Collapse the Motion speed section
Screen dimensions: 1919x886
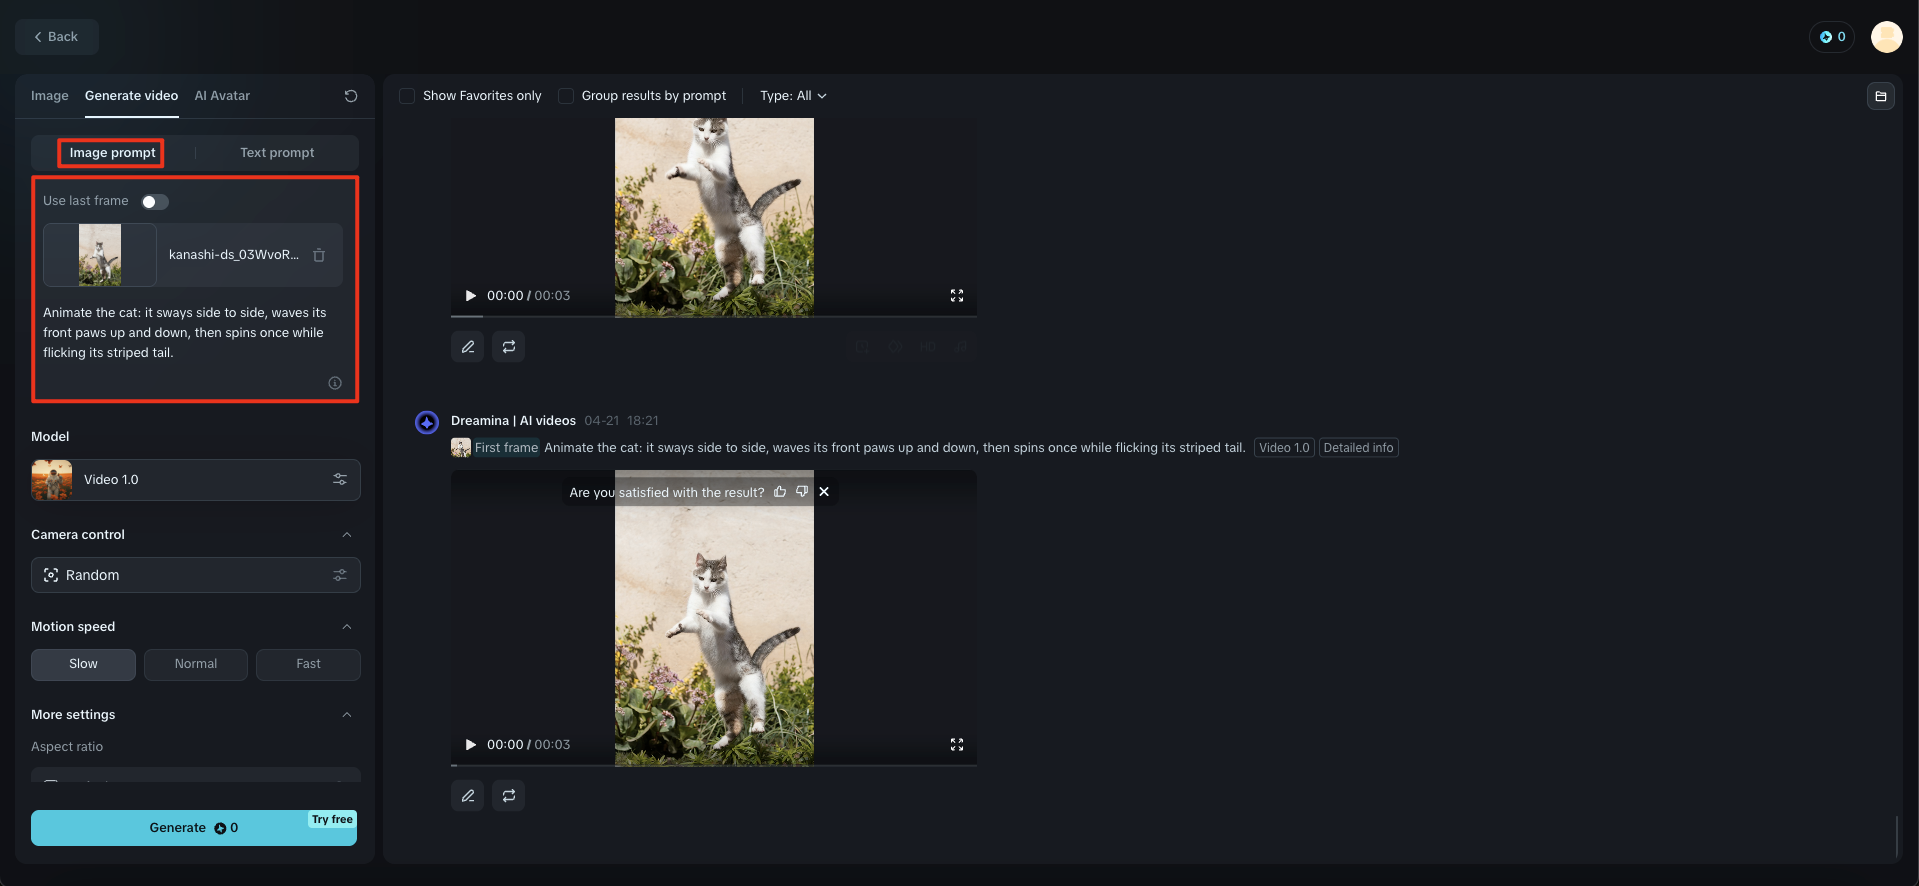347,627
